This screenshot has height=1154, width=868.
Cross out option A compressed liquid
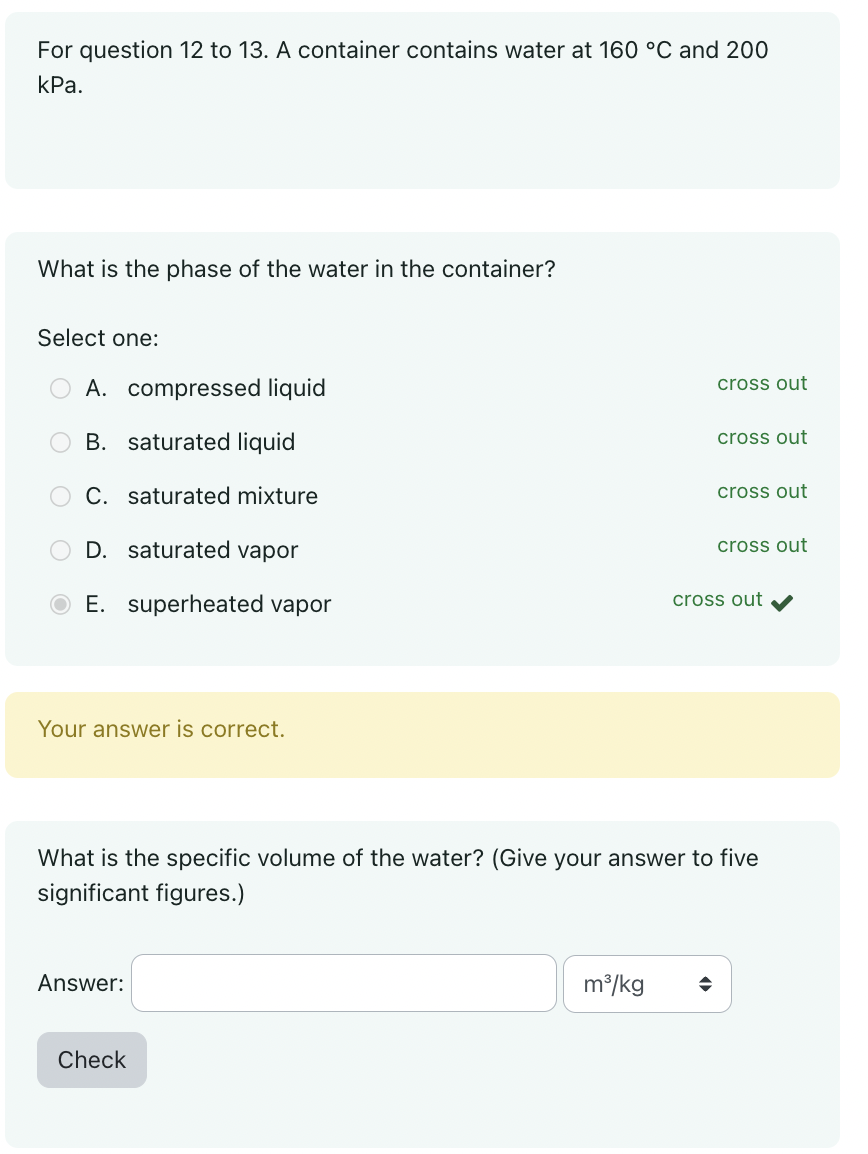pyautogui.click(x=762, y=383)
